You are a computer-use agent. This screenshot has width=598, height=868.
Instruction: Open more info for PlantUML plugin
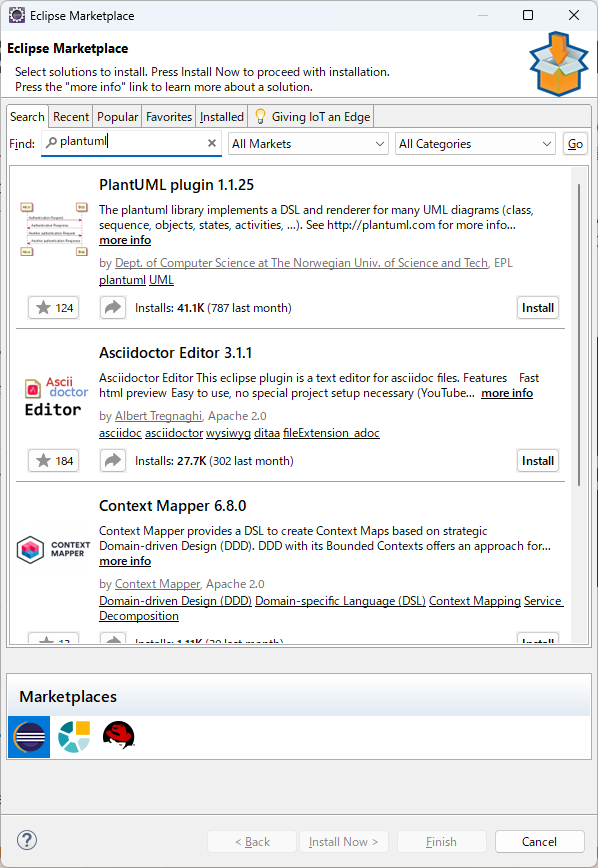[x=125, y=240]
